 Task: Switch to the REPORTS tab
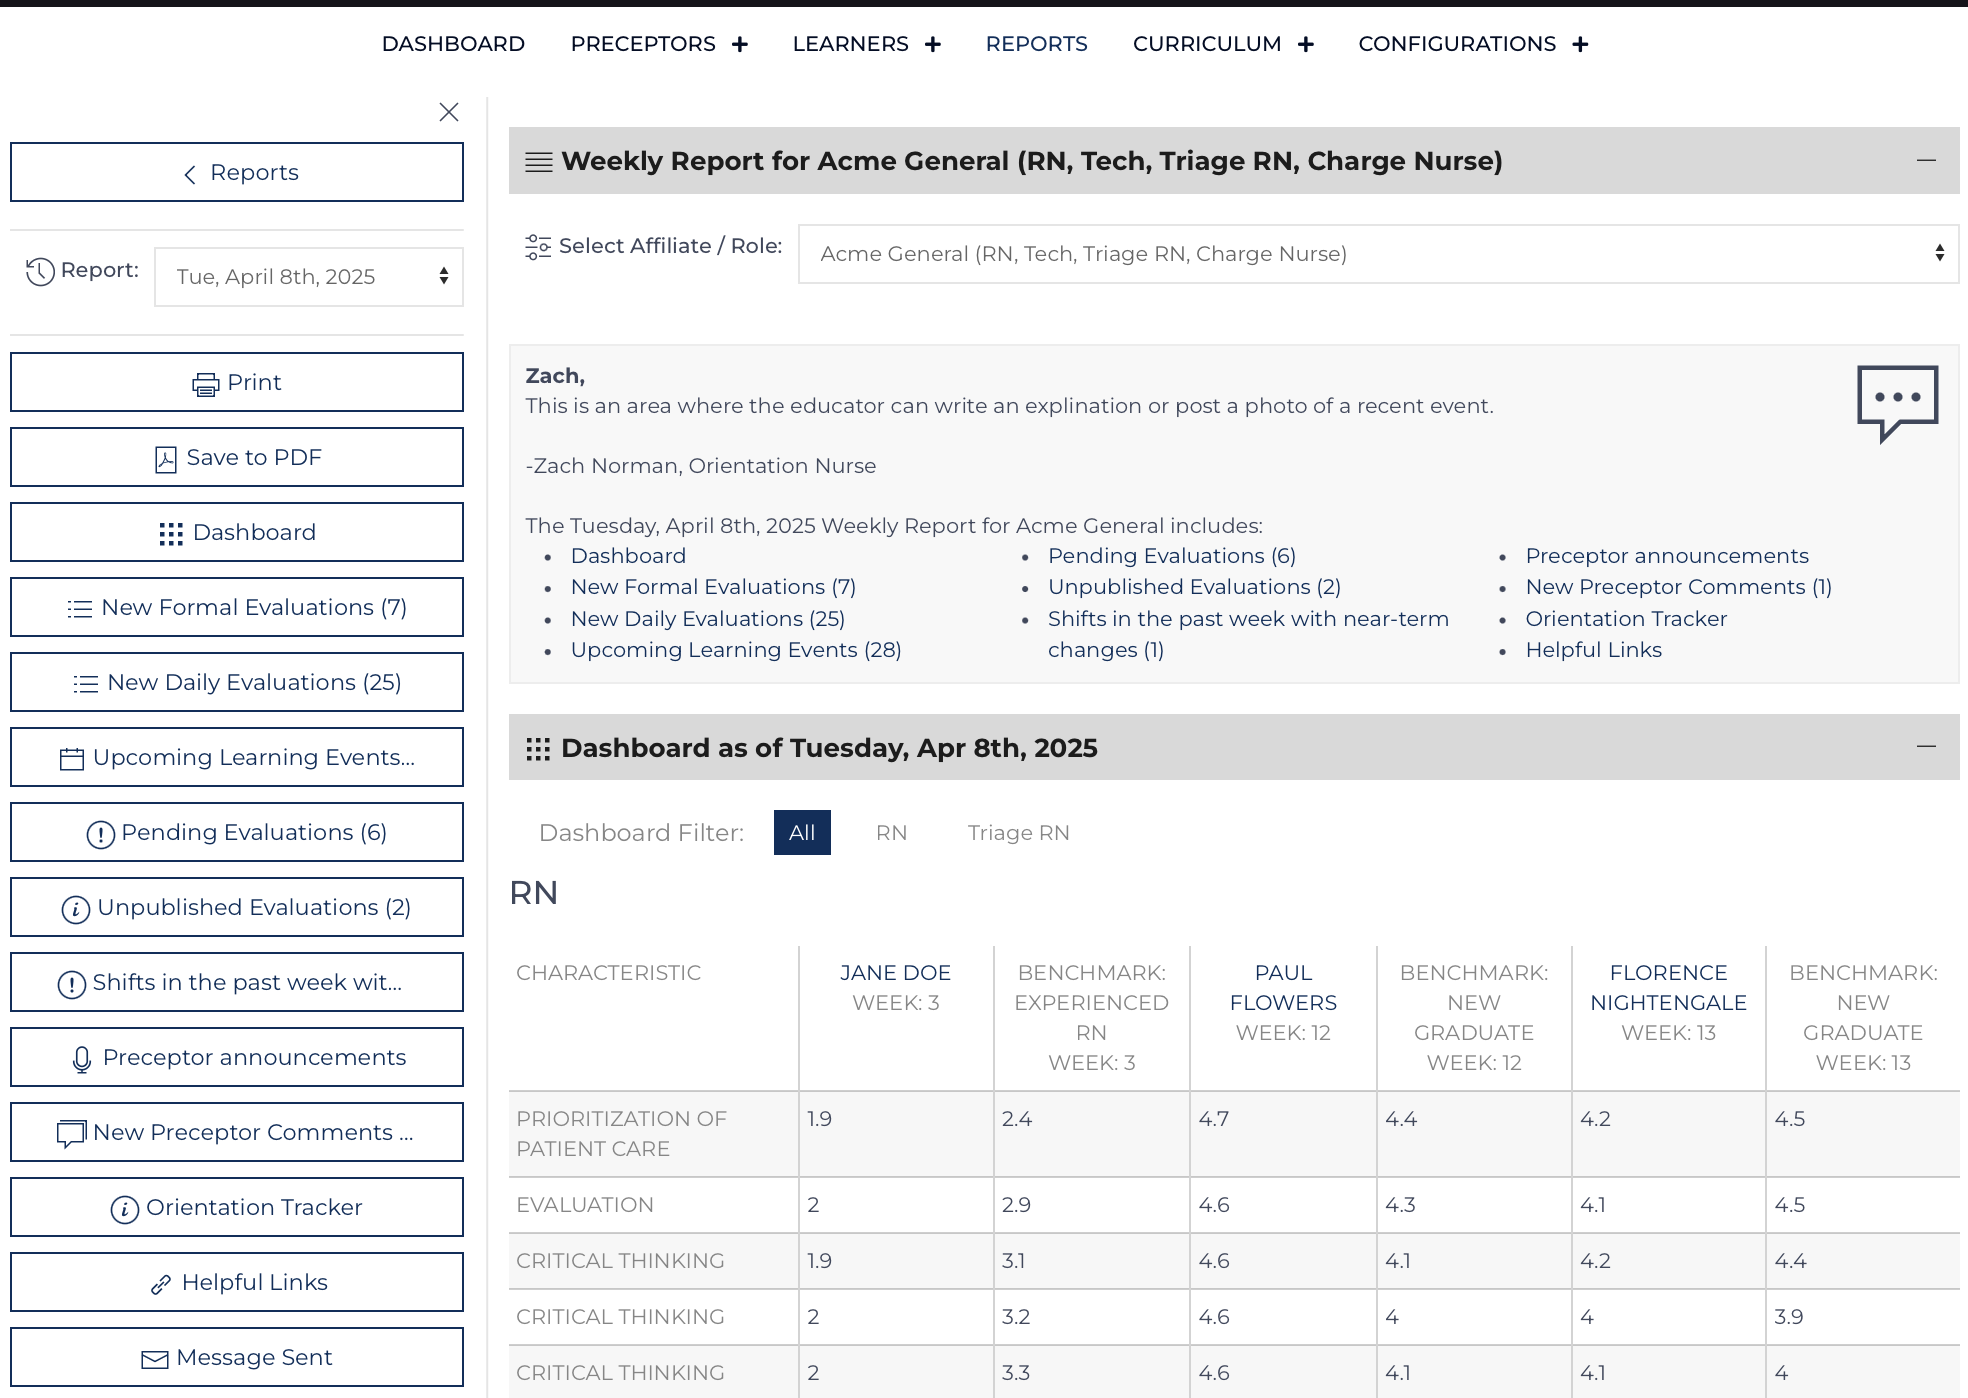coord(1036,43)
